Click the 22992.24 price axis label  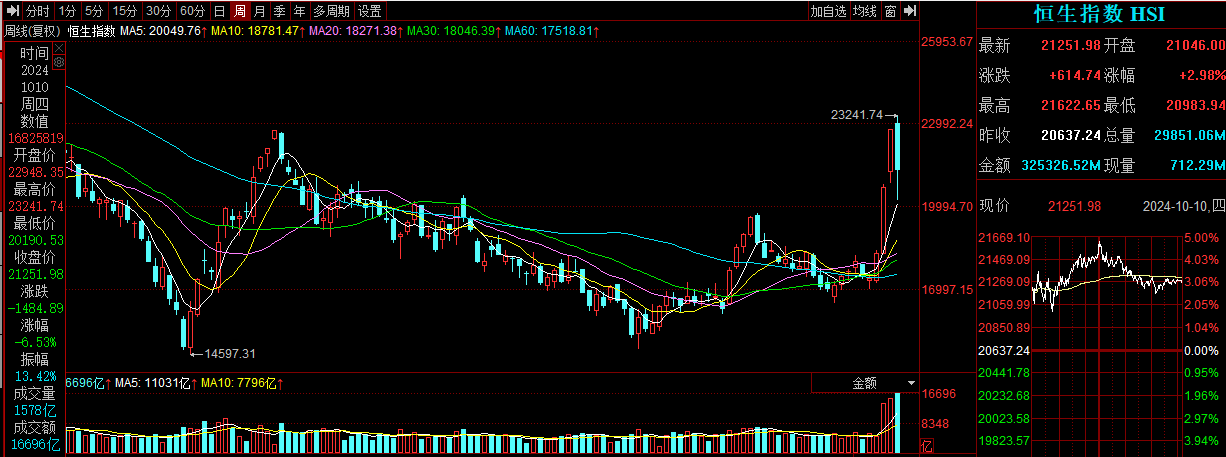[947, 124]
